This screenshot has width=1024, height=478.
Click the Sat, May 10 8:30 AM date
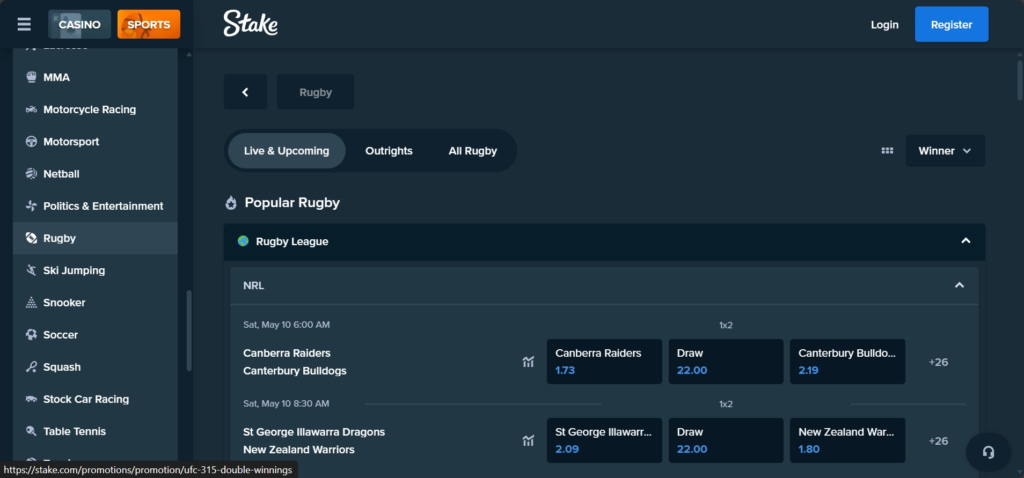click(287, 404)
